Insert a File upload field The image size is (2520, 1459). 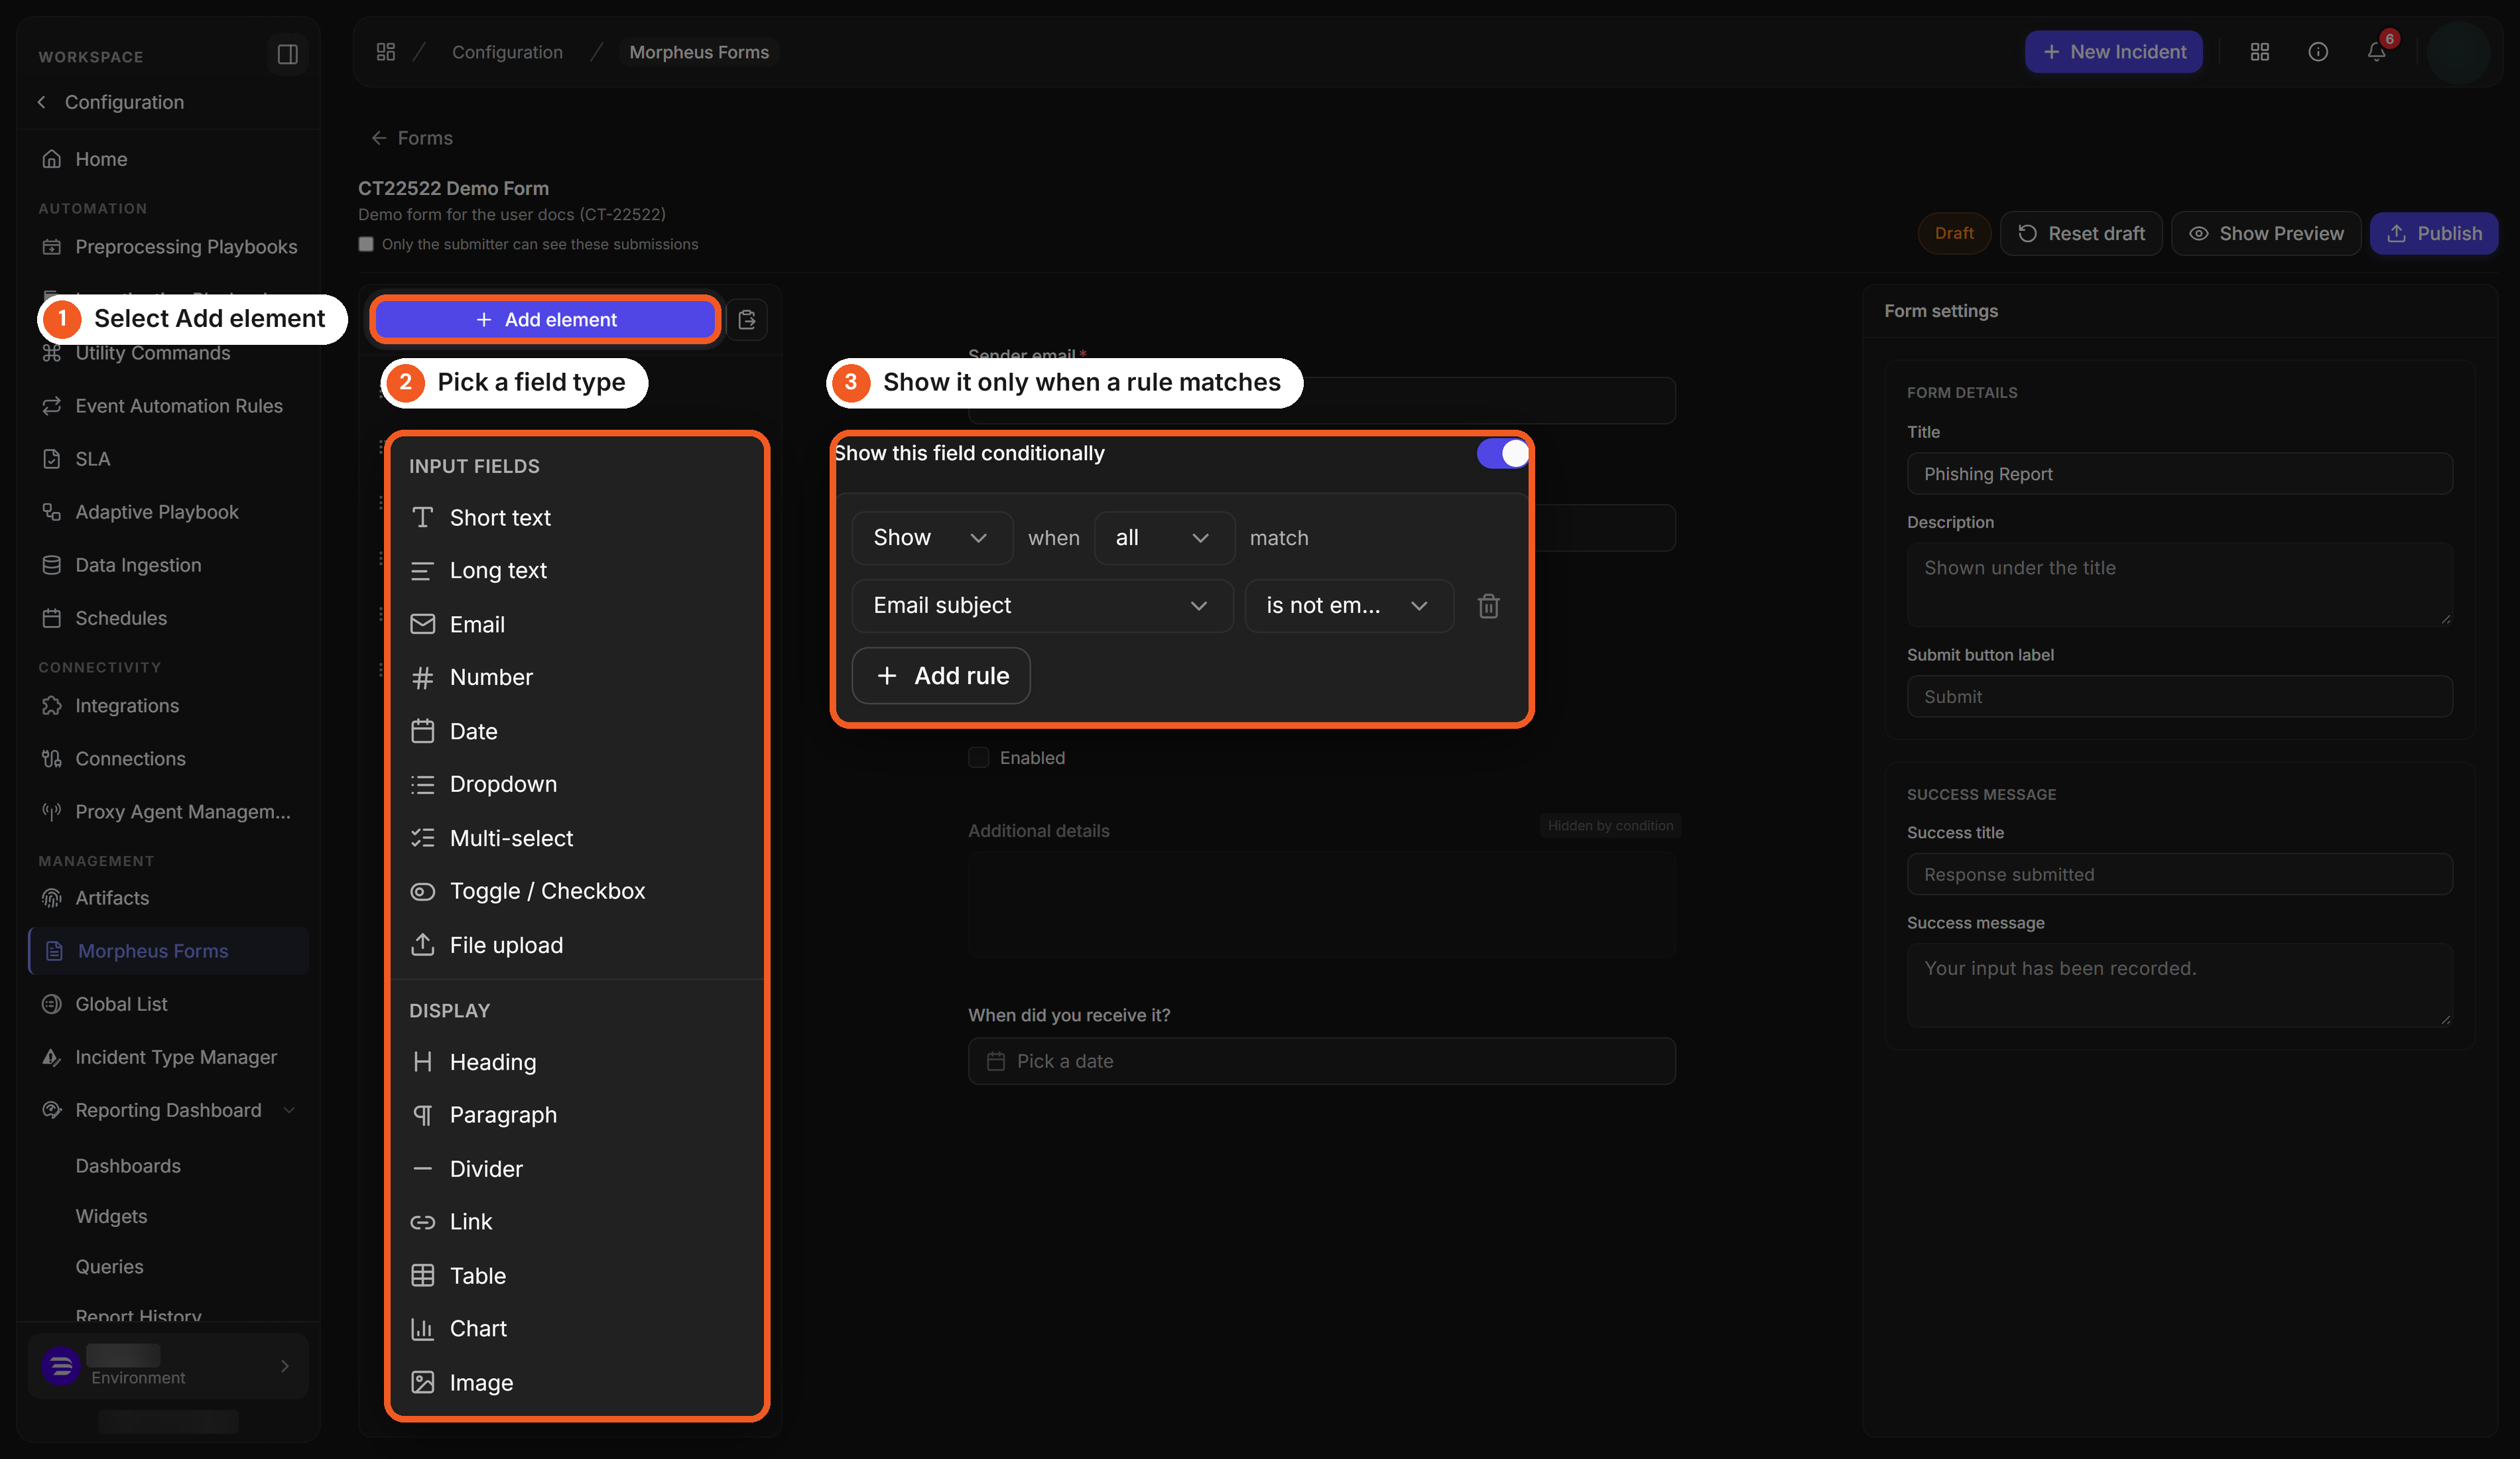576,945
